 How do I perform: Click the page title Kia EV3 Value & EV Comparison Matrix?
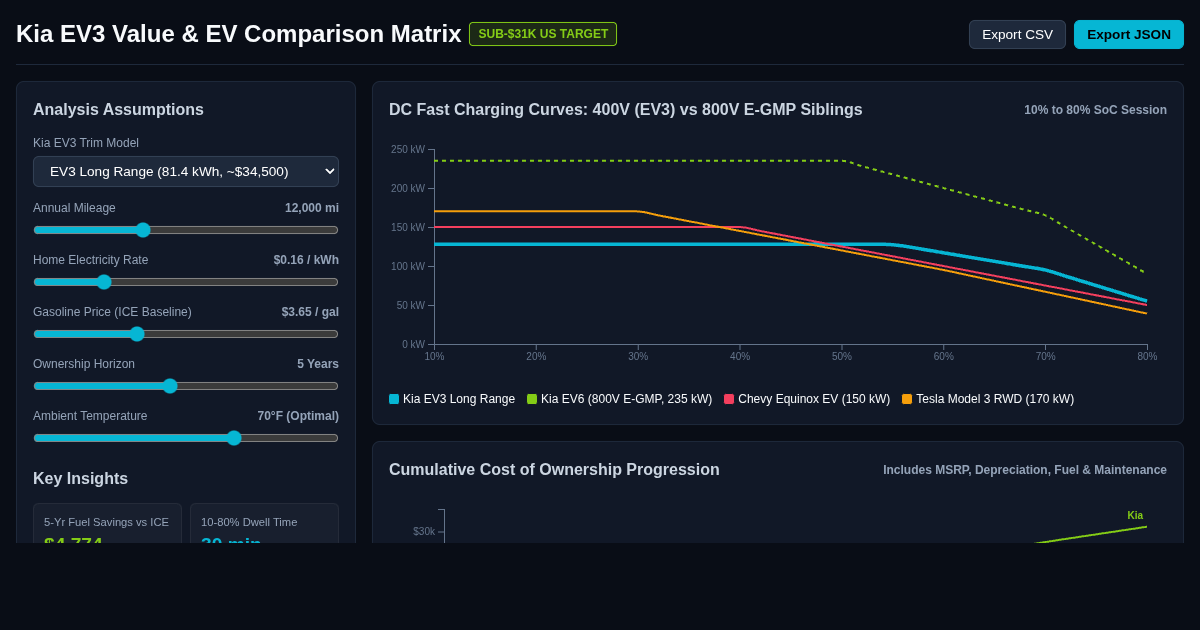(239, 34)
